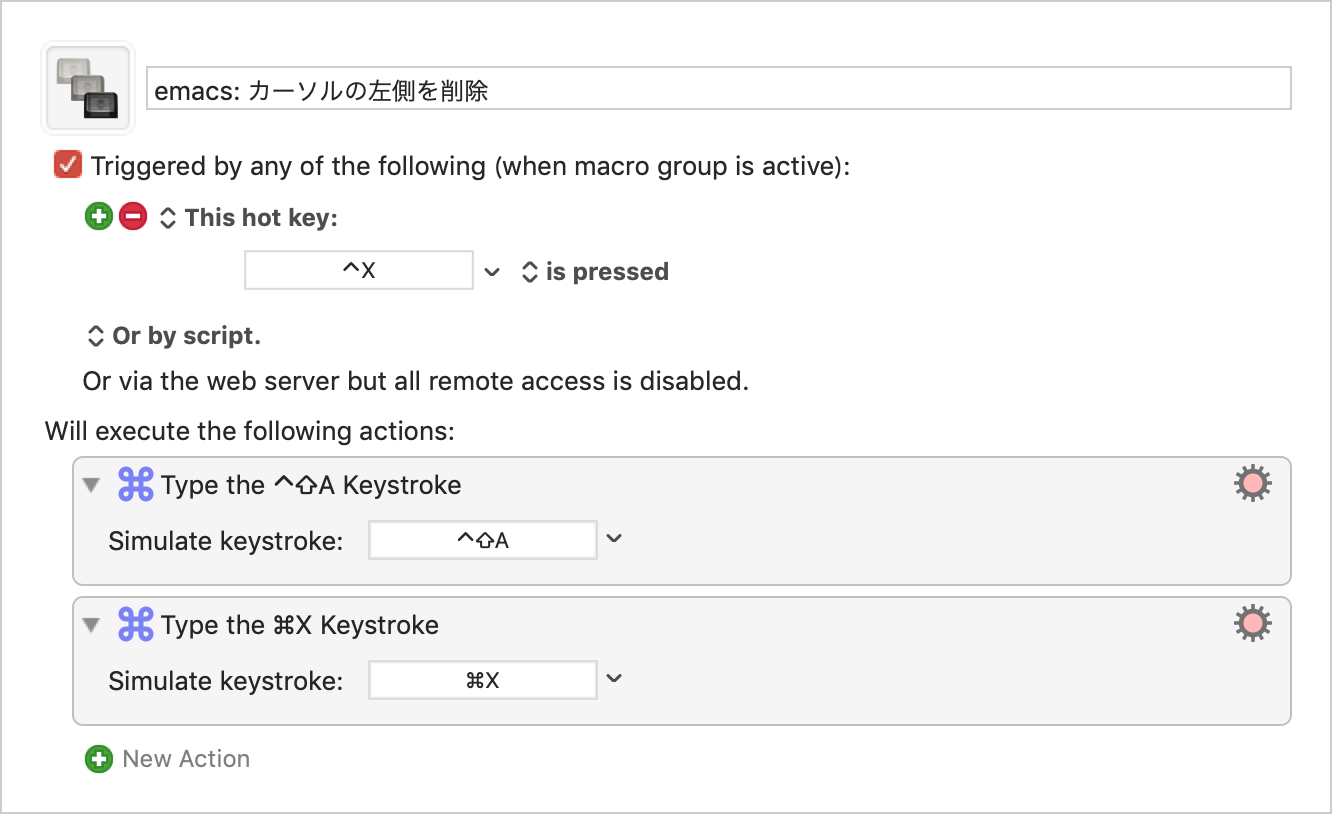Change the 'is pressed' popup option
The width and height of the screenshot is (1332, 814).
click(596, 272)
